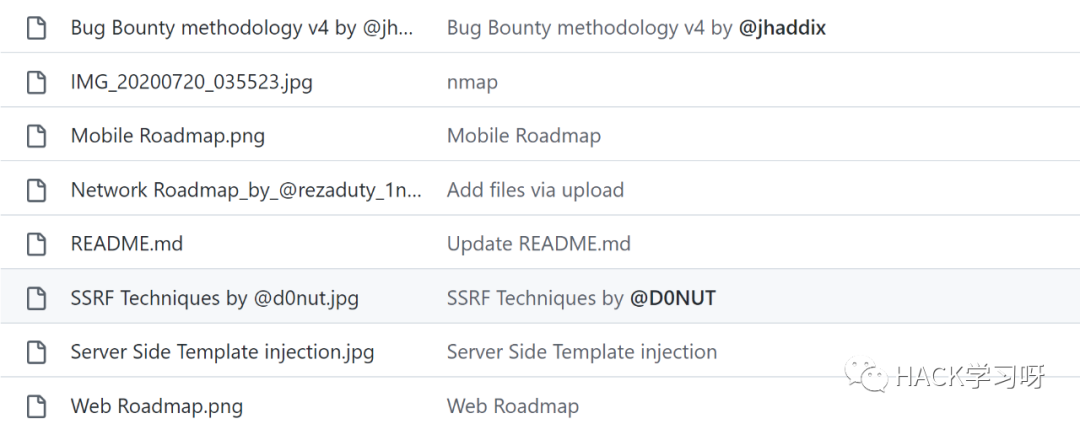The width and height of the screenshot is (1080, 424).
Task: Open Bug Bounty methodology v4 file link
Action: pyautogui.click(x=242, y=28)
